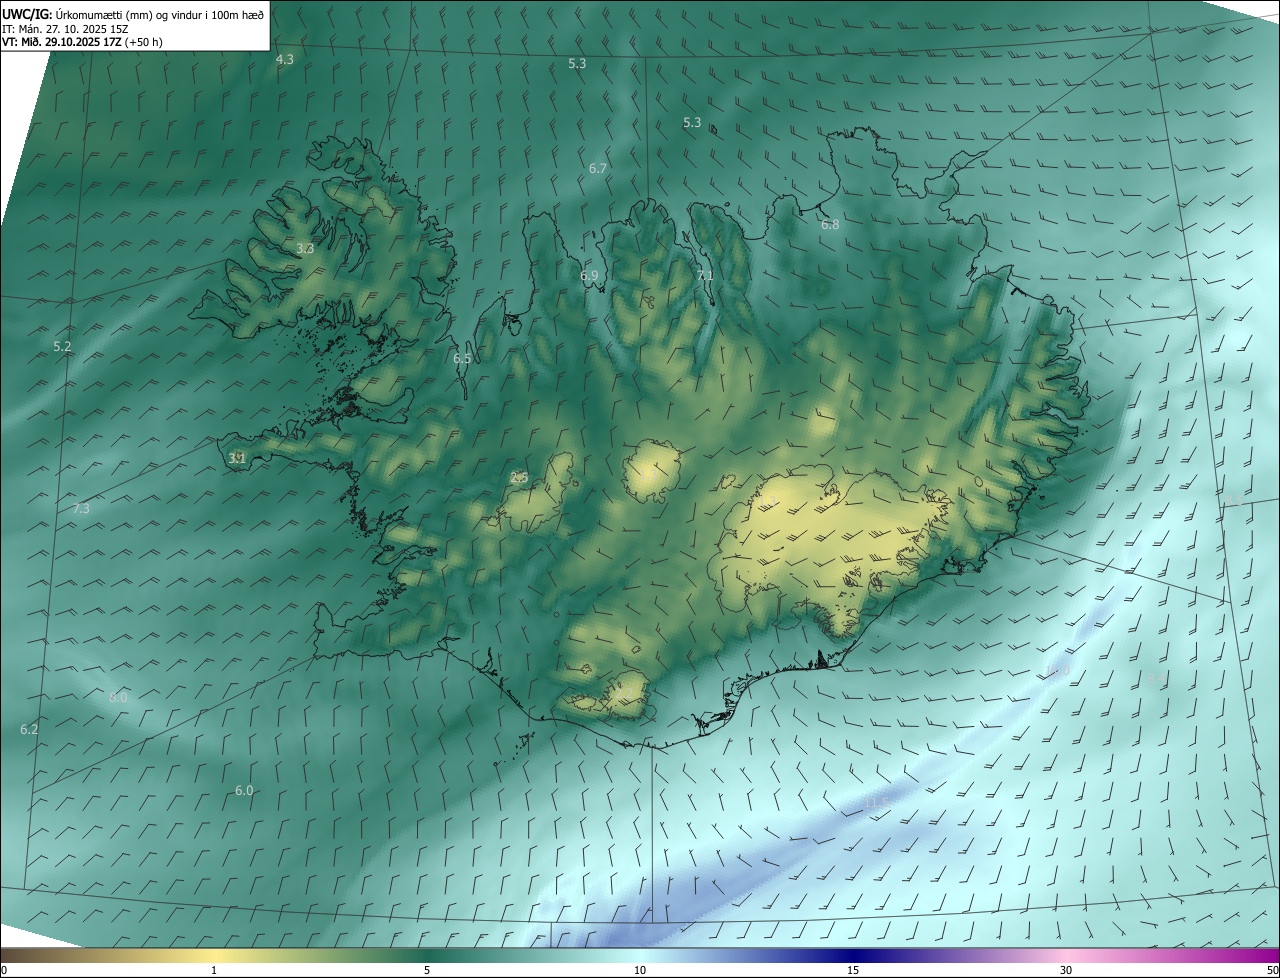Click the 4.3 value on the map
This screenshot has width=1280, height=978.
coord(285,60)
